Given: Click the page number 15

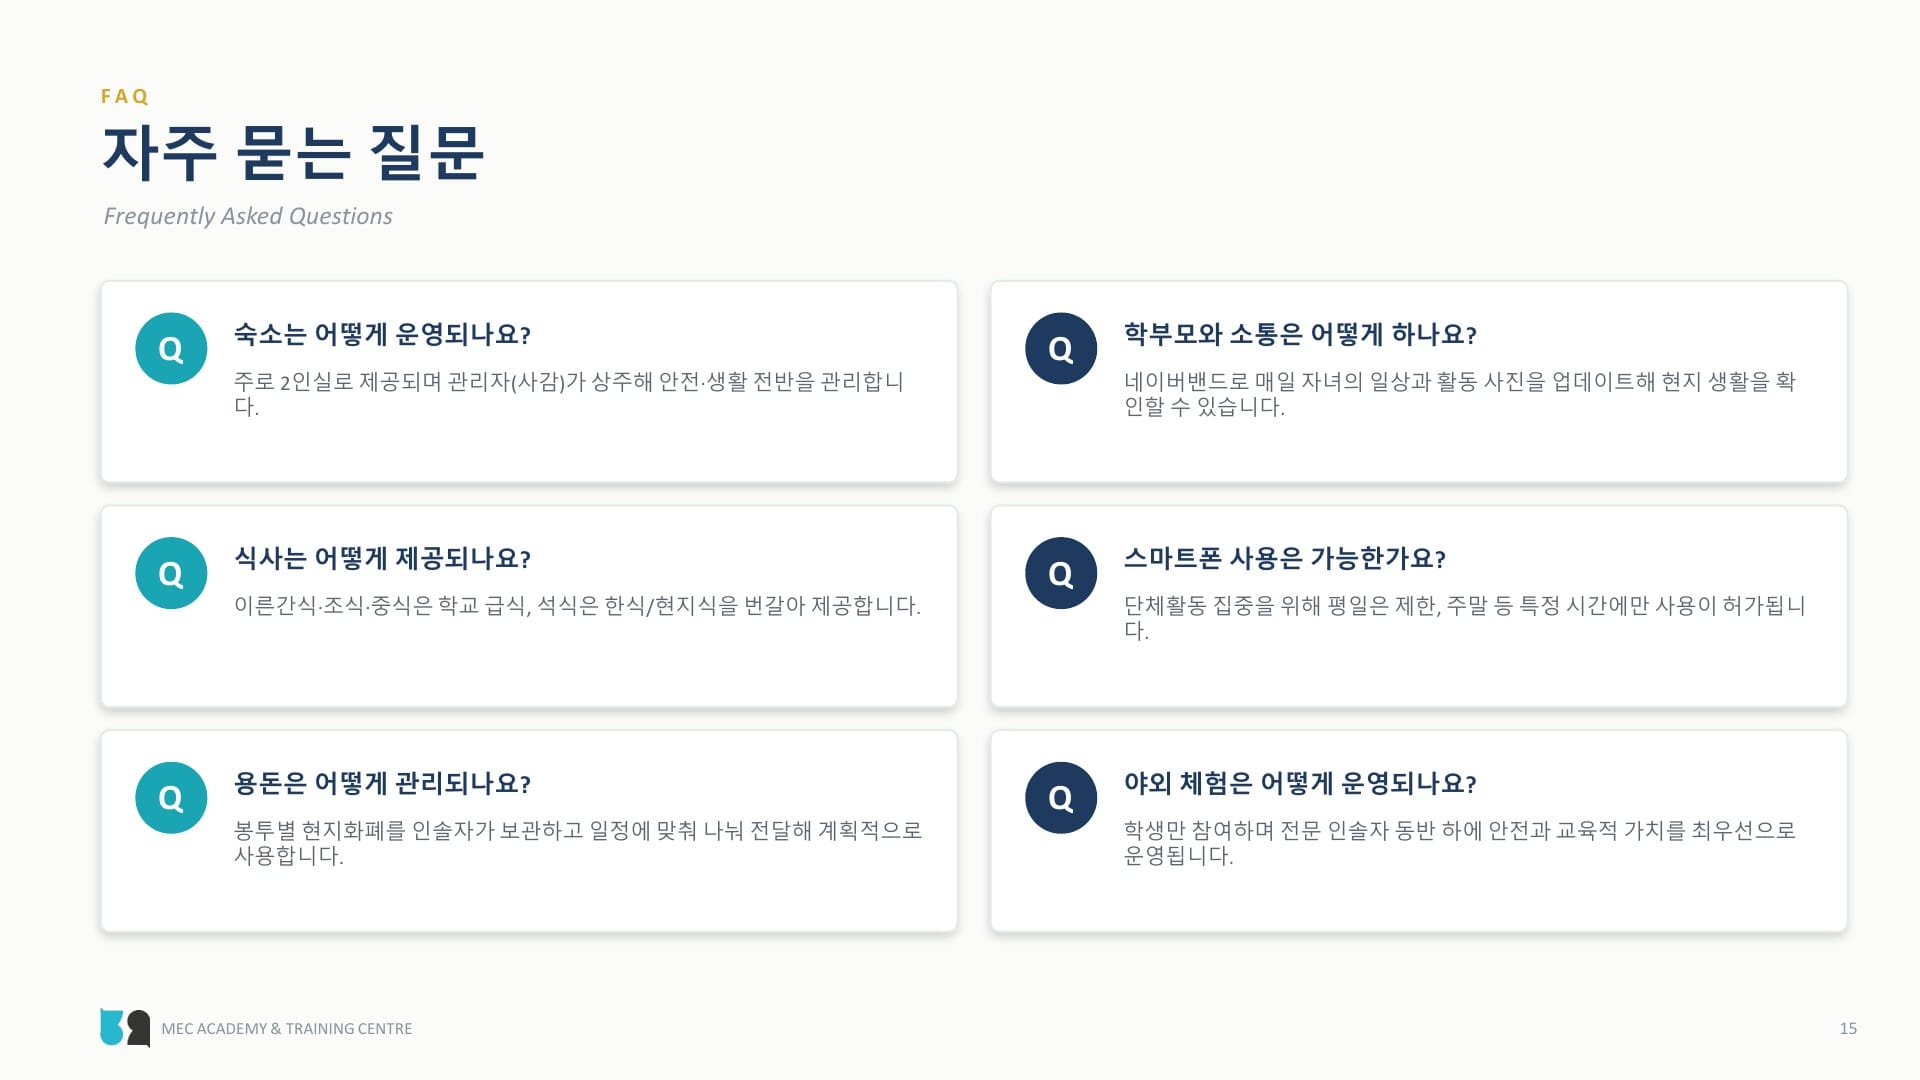Looking at the screenshot, I should (1848, 1028).
